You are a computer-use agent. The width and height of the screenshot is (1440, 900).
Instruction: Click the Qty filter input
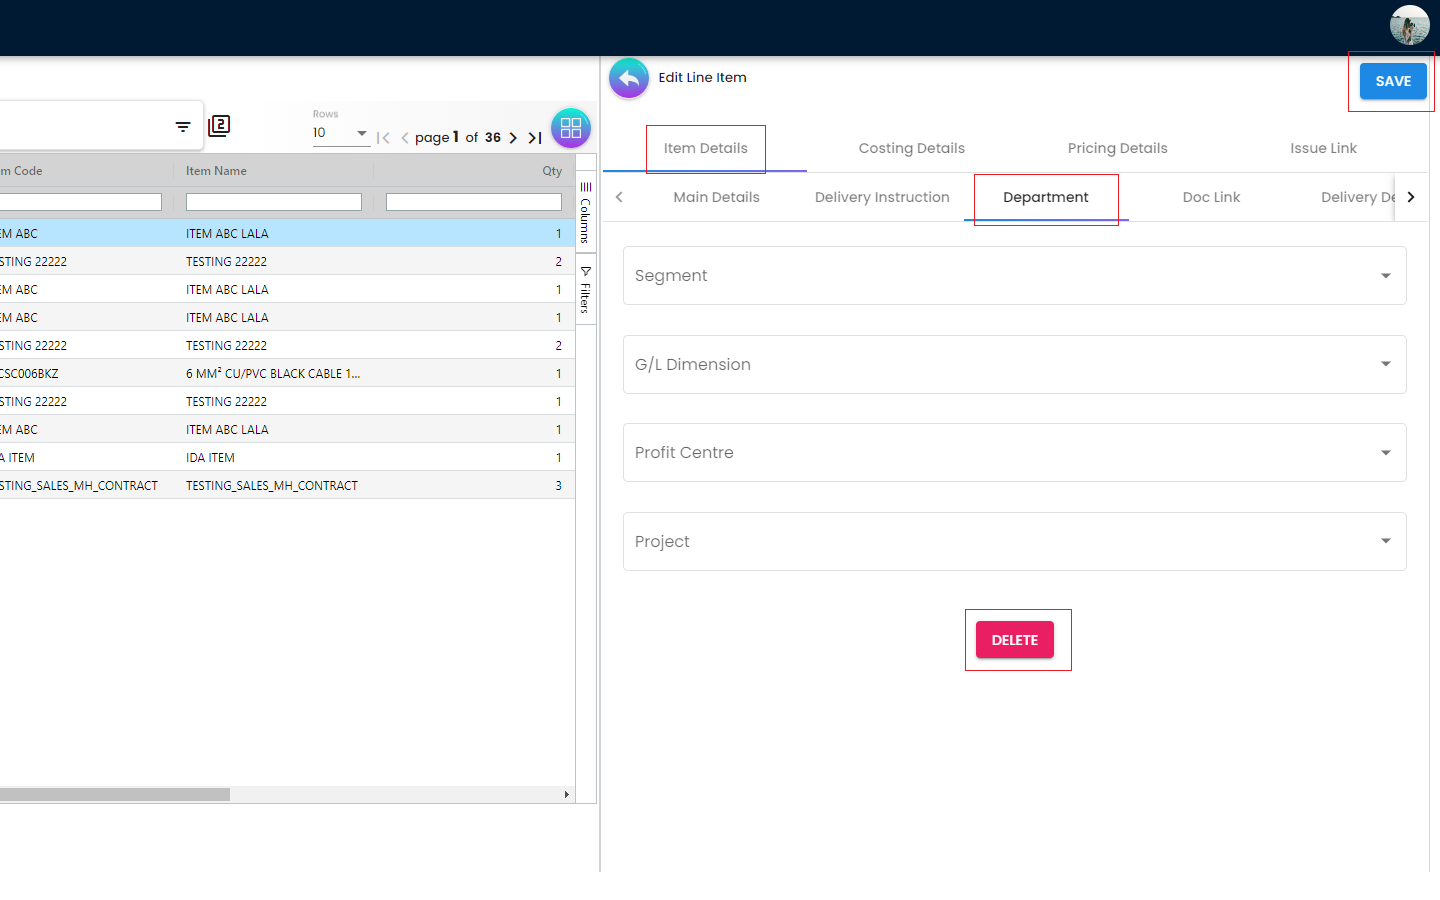(474, 202)
